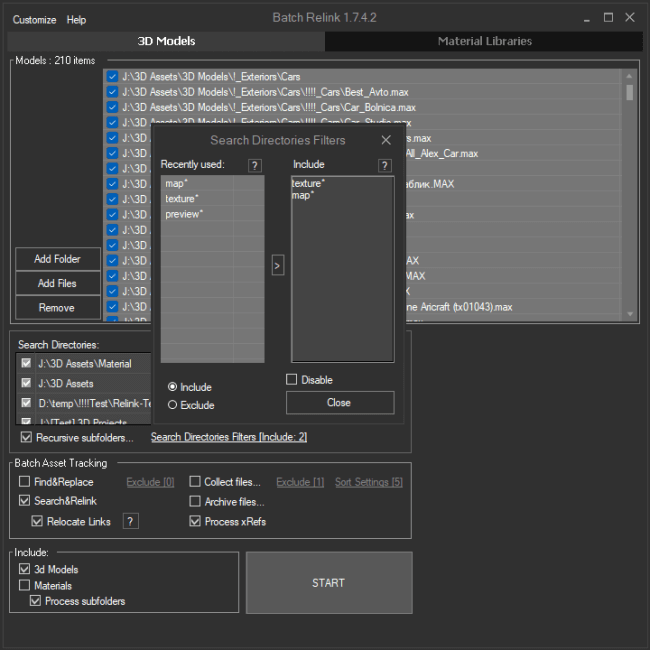Click the arrow to move filter to Include
650x650 pixels.
point(277,265)
